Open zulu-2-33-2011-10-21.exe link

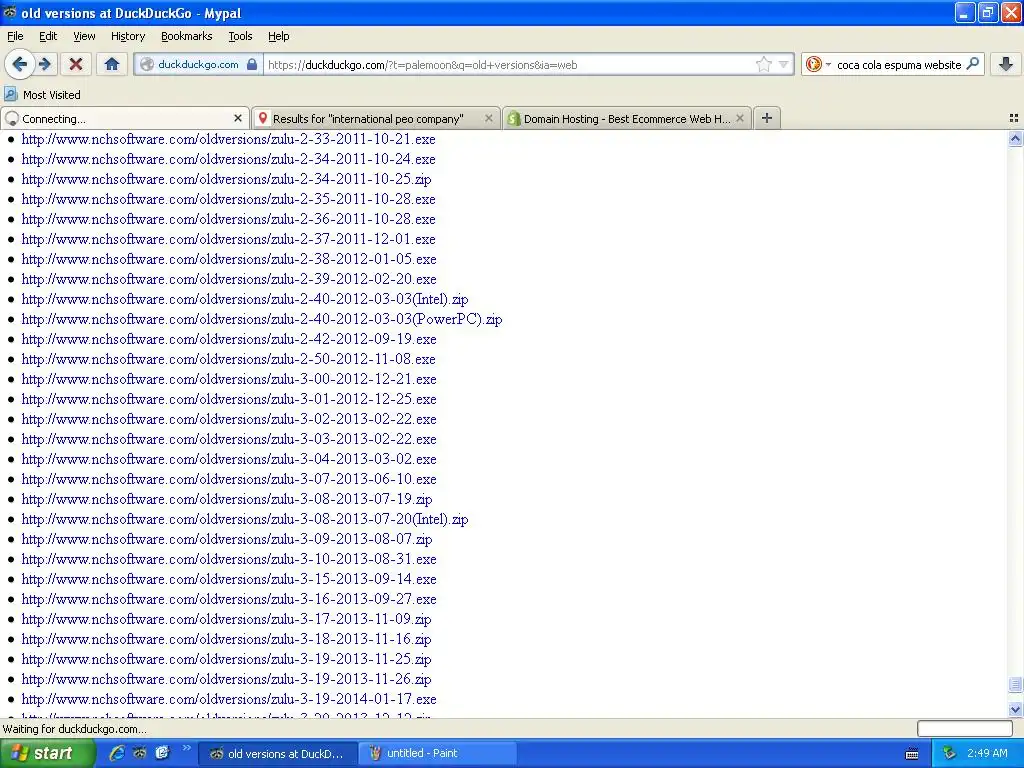(229, 139)
